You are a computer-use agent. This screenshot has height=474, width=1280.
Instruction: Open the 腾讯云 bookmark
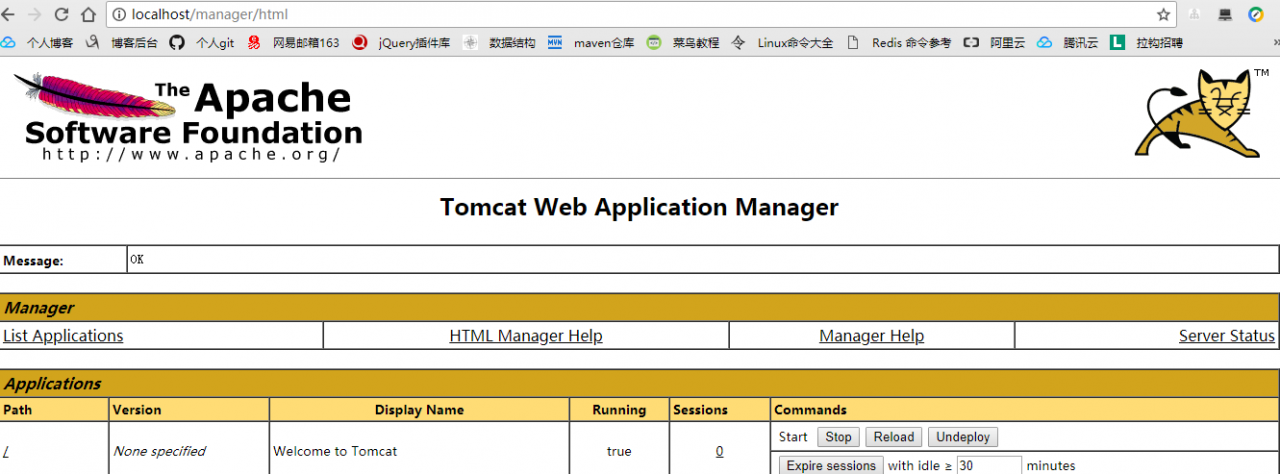click(1068, 43)
